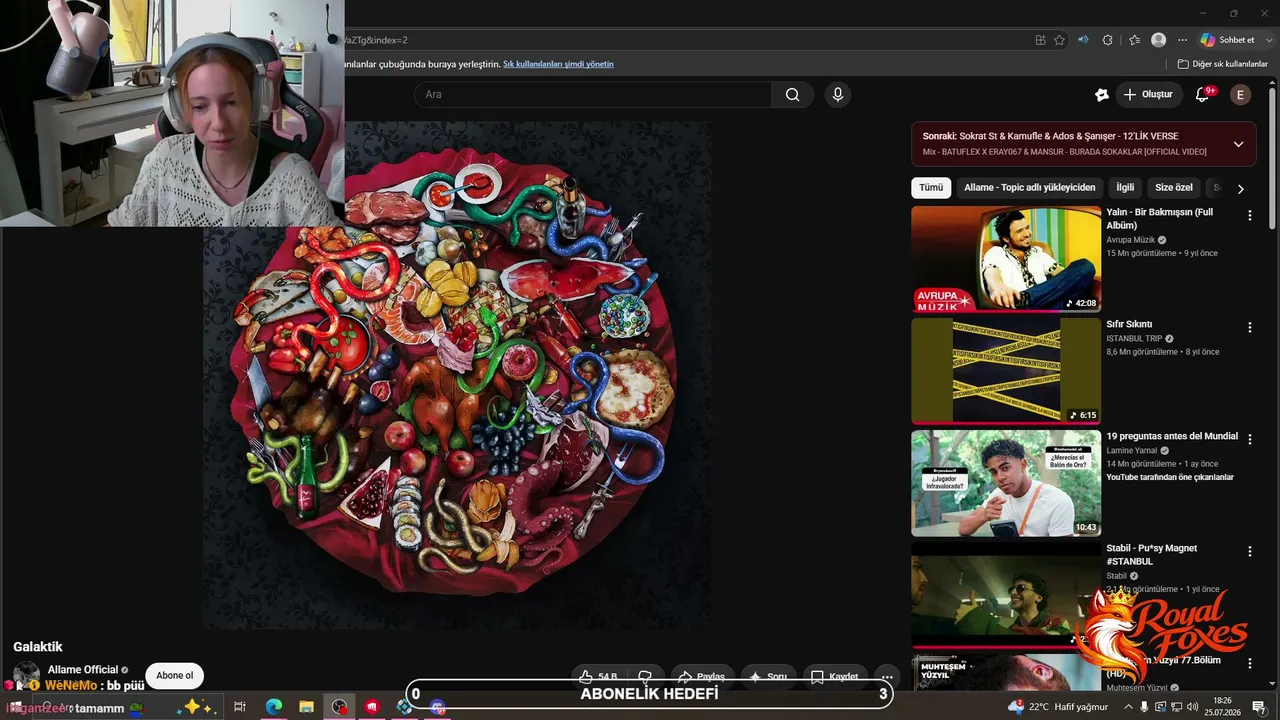Select the İlgili filter chip

click(x=1125, y=188)
